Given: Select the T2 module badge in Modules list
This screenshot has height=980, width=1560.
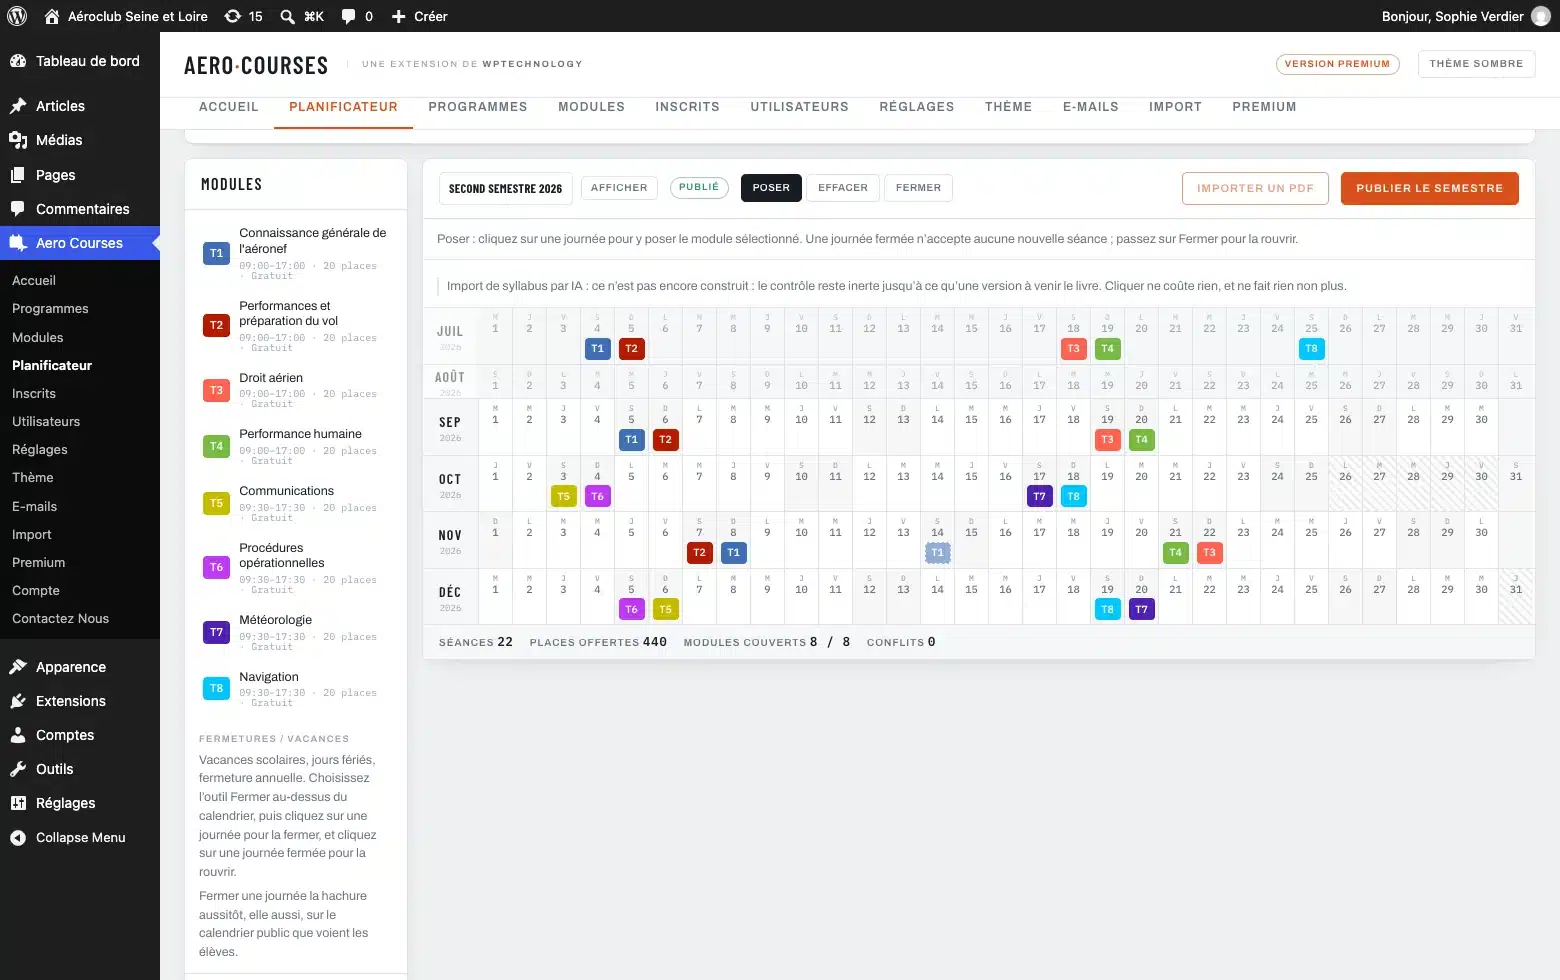Looking at the screenshot, I should (x=216, y=325).
